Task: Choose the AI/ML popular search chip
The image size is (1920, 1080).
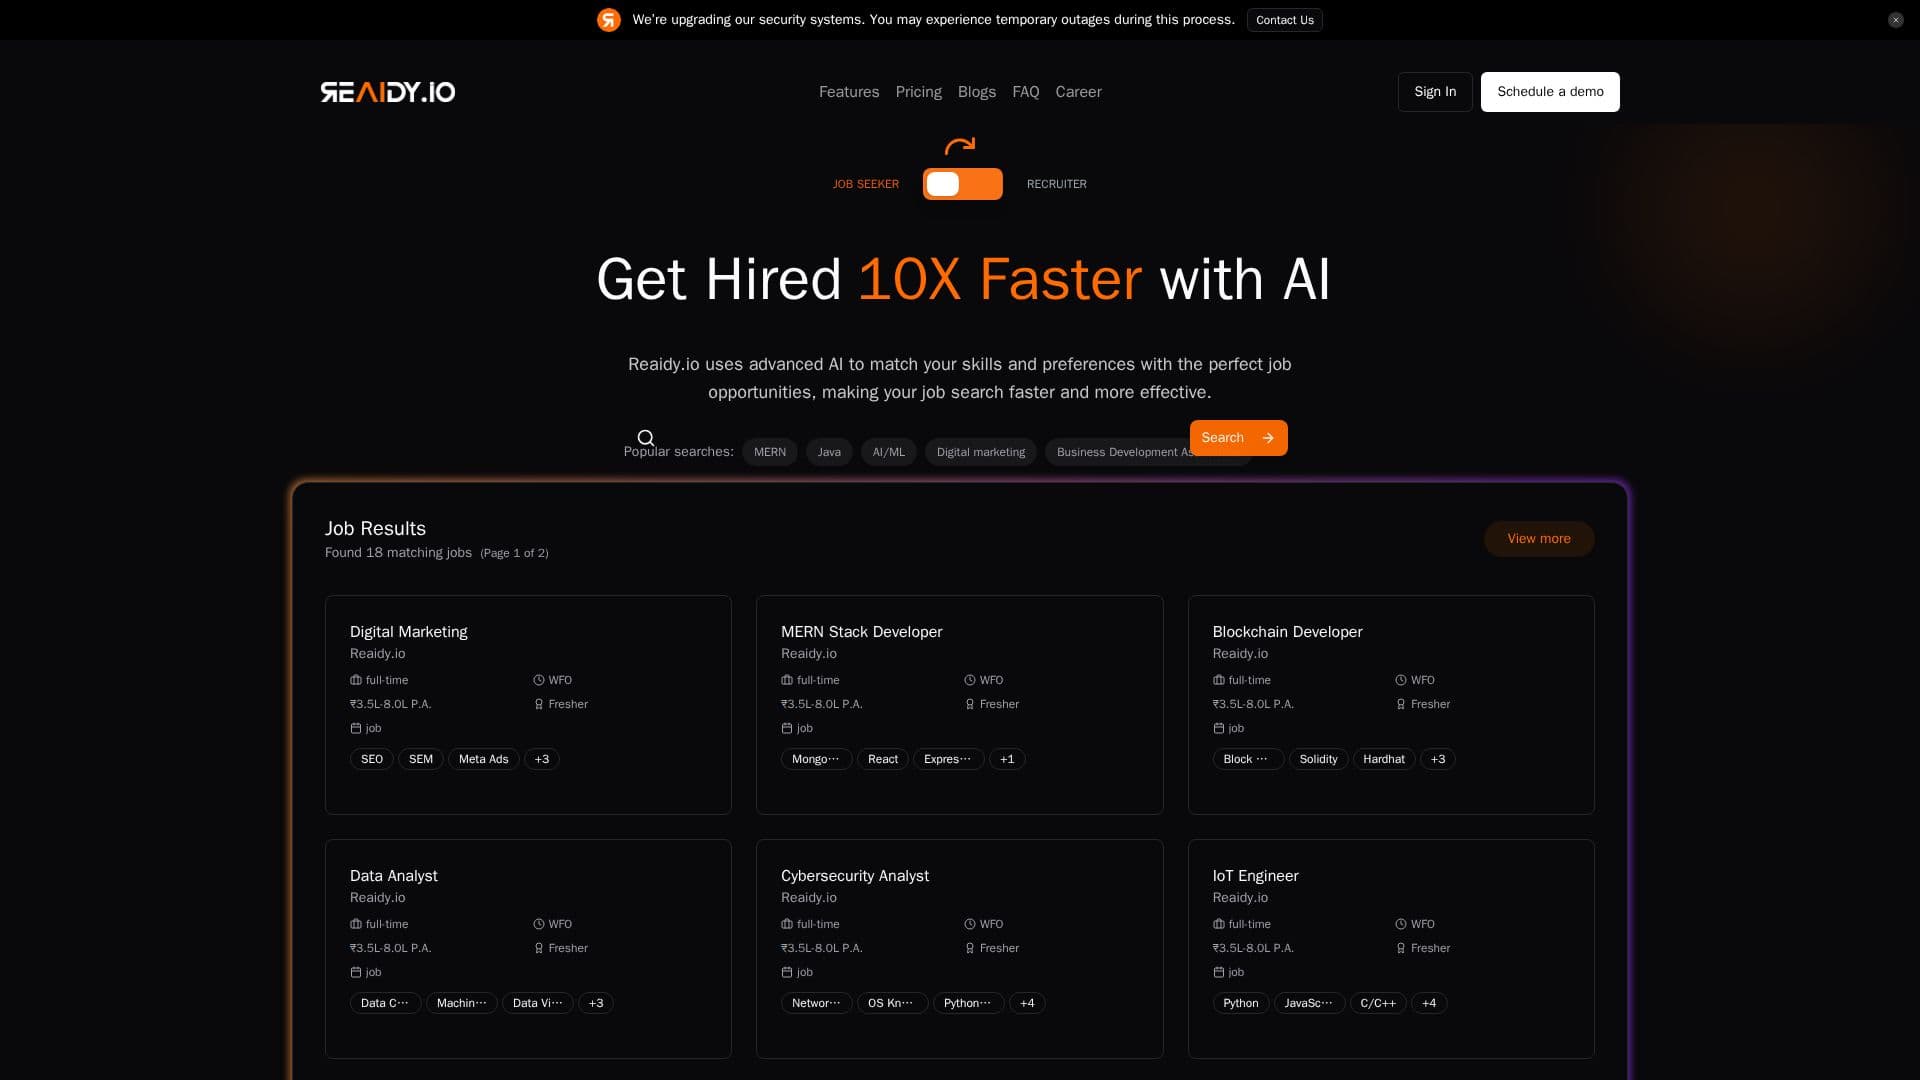Action: tap(888, 452)
